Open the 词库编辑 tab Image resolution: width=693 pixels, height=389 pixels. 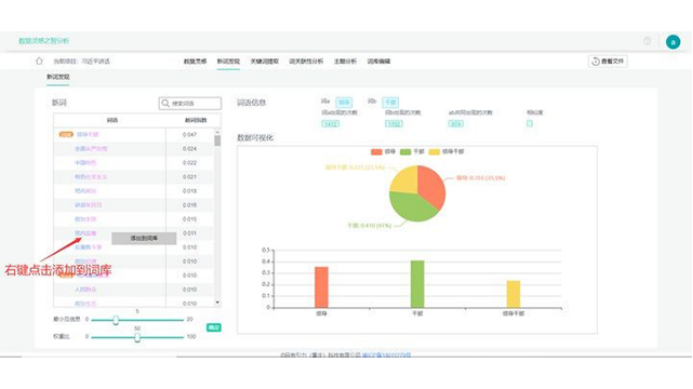[378, 61]
